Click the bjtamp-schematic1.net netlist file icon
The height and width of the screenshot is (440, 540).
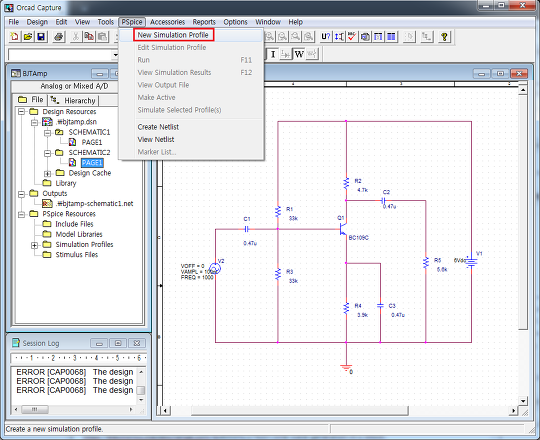[x=47, y=203]
